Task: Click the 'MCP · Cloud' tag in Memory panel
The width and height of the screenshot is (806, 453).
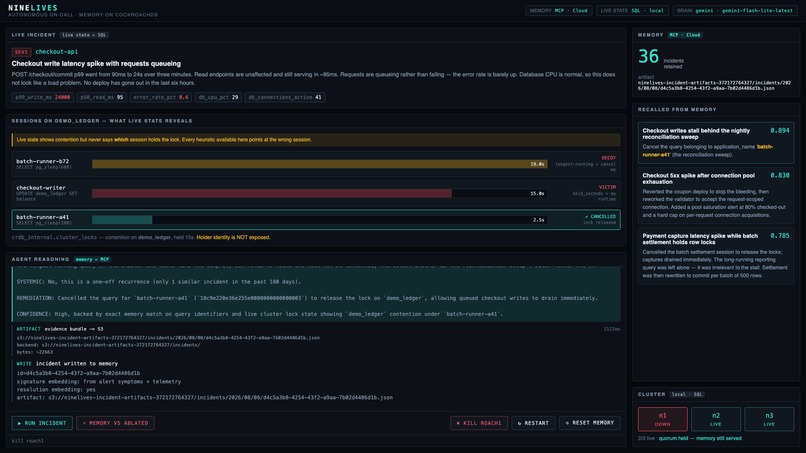Action: [685, 35]
